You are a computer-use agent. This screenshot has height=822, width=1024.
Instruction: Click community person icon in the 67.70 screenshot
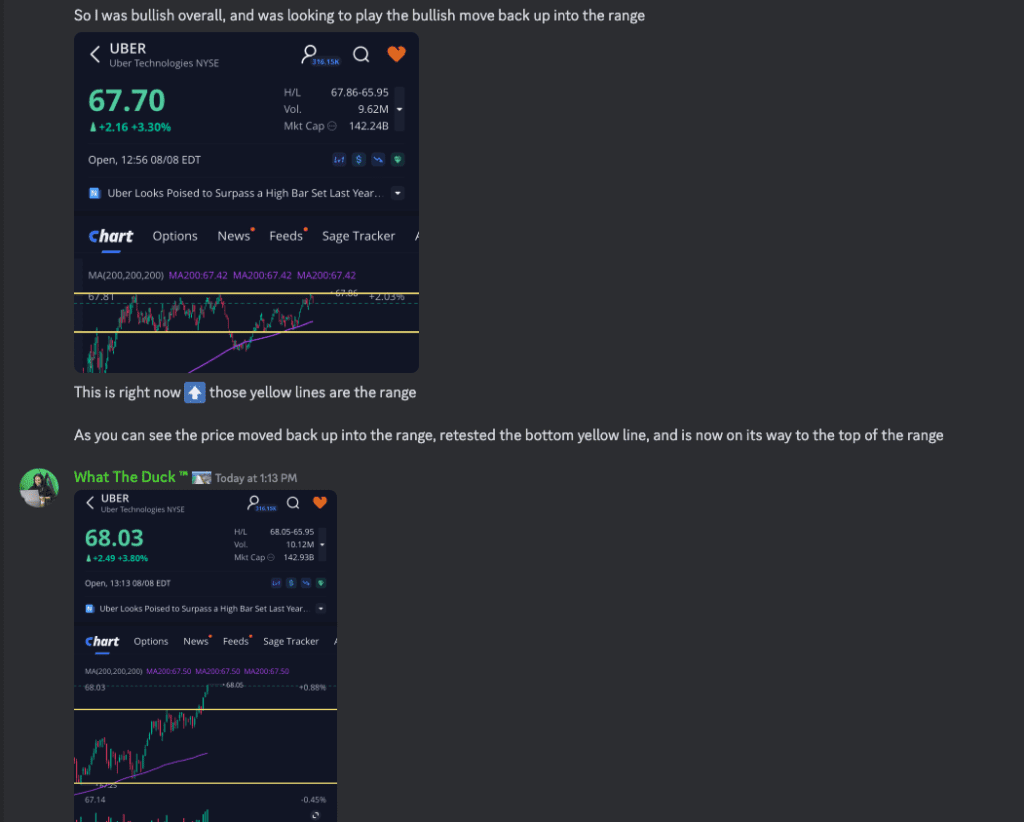pos(310,53)
